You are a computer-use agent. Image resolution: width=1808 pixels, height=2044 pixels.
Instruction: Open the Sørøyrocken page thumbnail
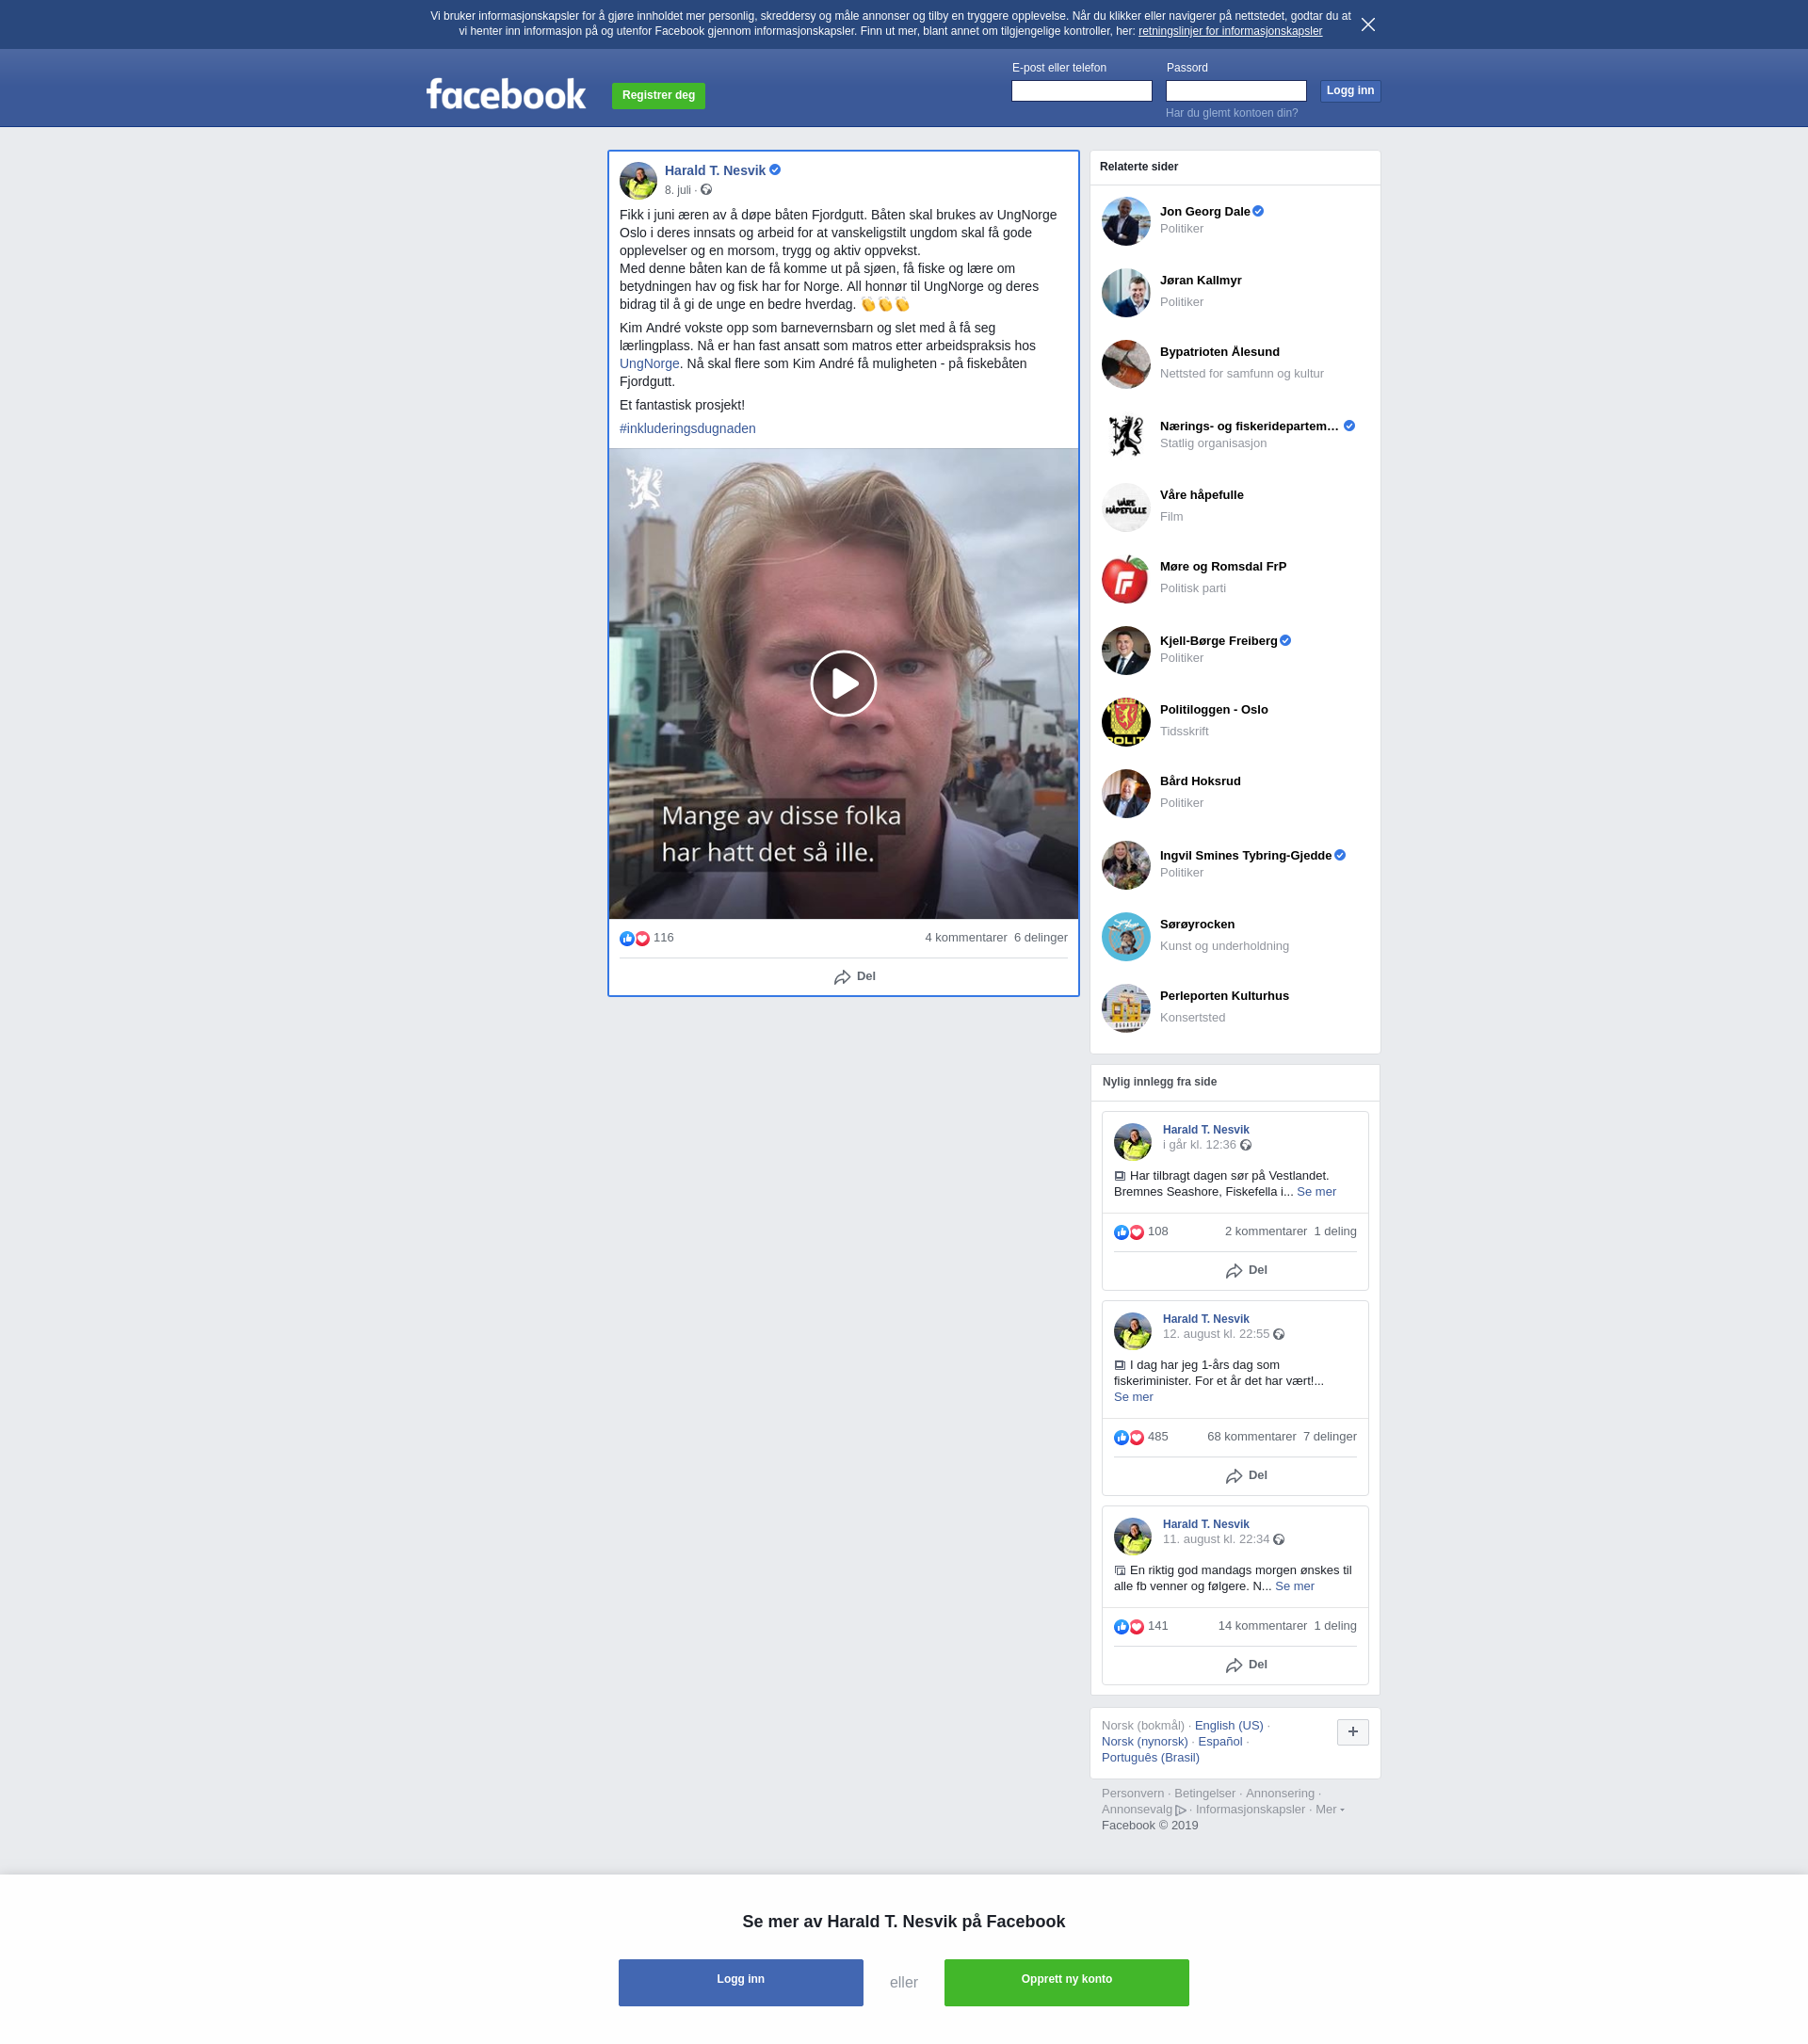coord(1125,936)
